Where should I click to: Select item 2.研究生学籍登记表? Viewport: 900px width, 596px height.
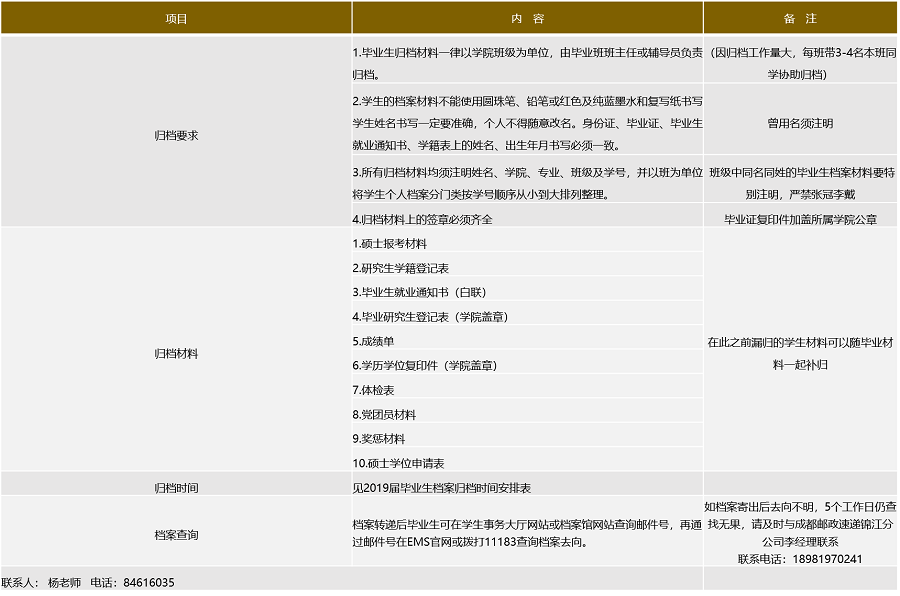click(x=401, y=268)
